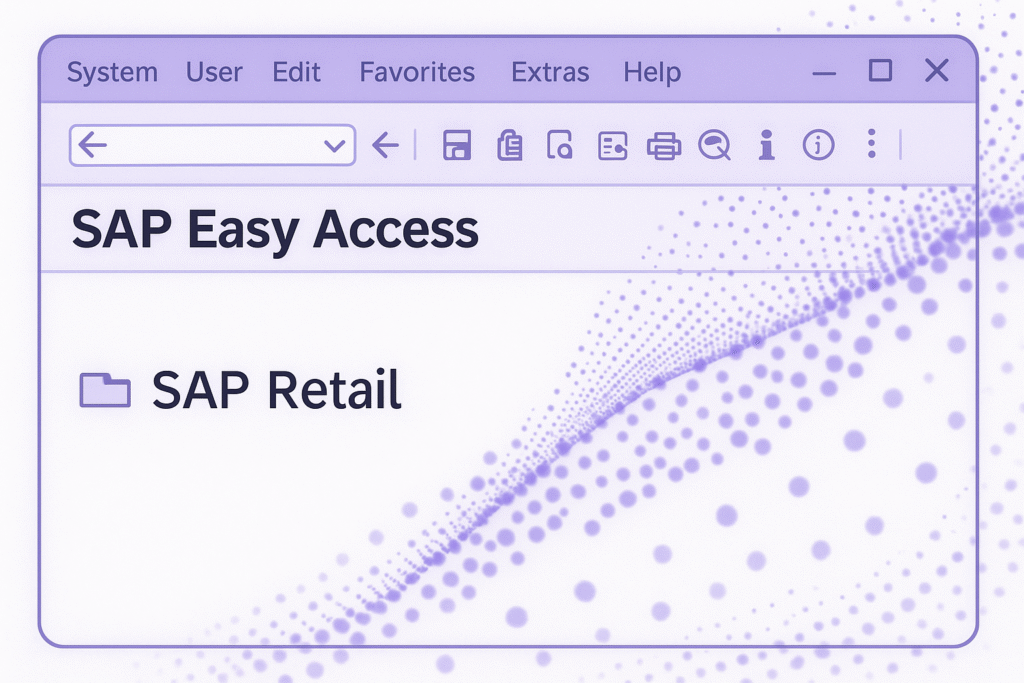
Task: Click the back arrow inside the command field
Action: point(91,145)
